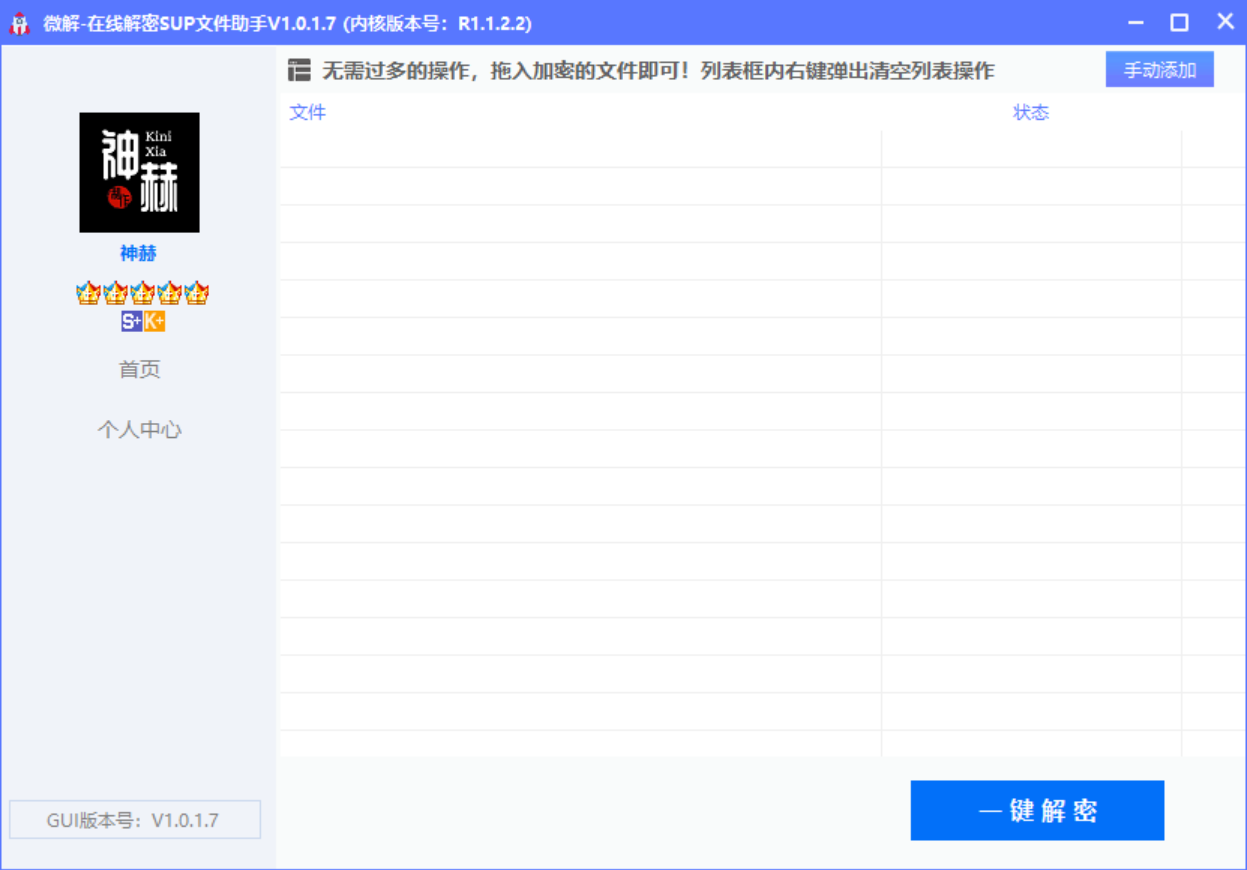
Task: Click the instruction text about dragging encrypted files
Action: [658, 71]
